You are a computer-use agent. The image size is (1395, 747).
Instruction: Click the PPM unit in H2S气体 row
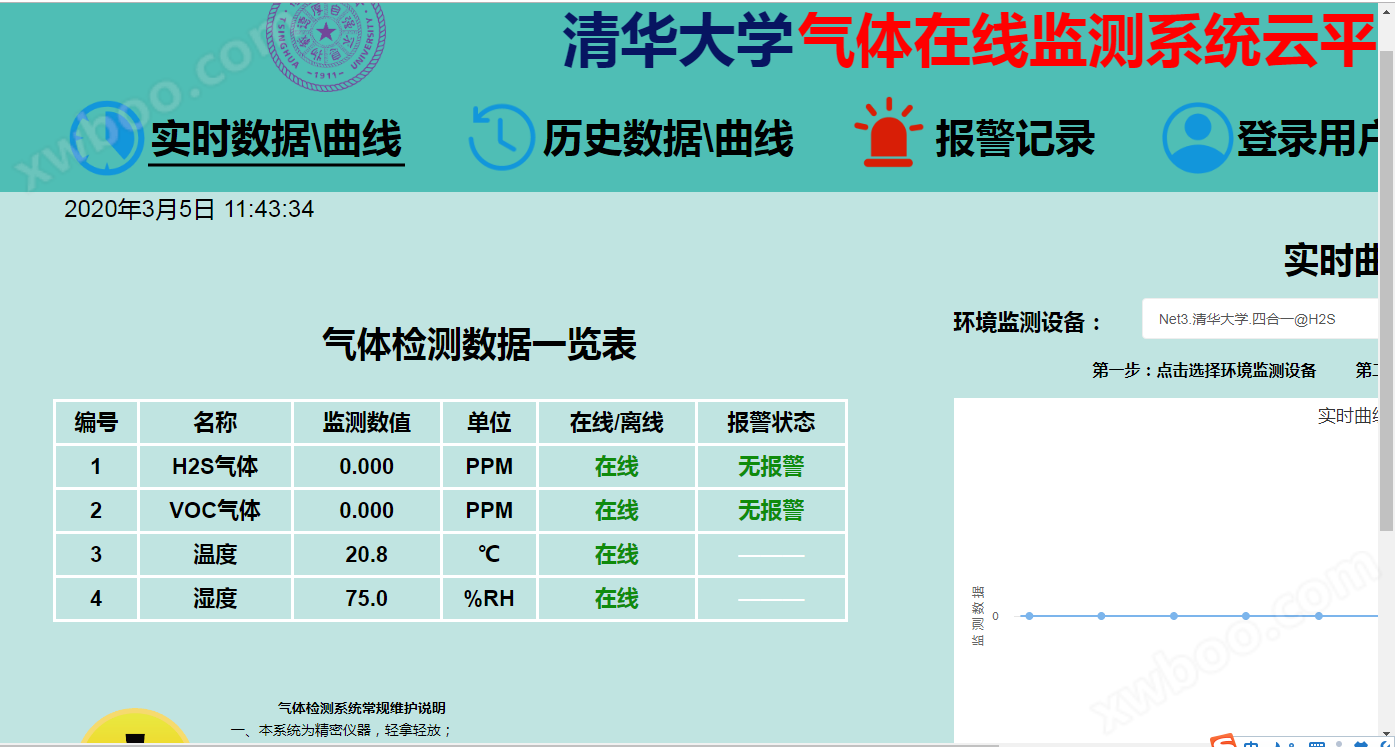tap(489, 467)
